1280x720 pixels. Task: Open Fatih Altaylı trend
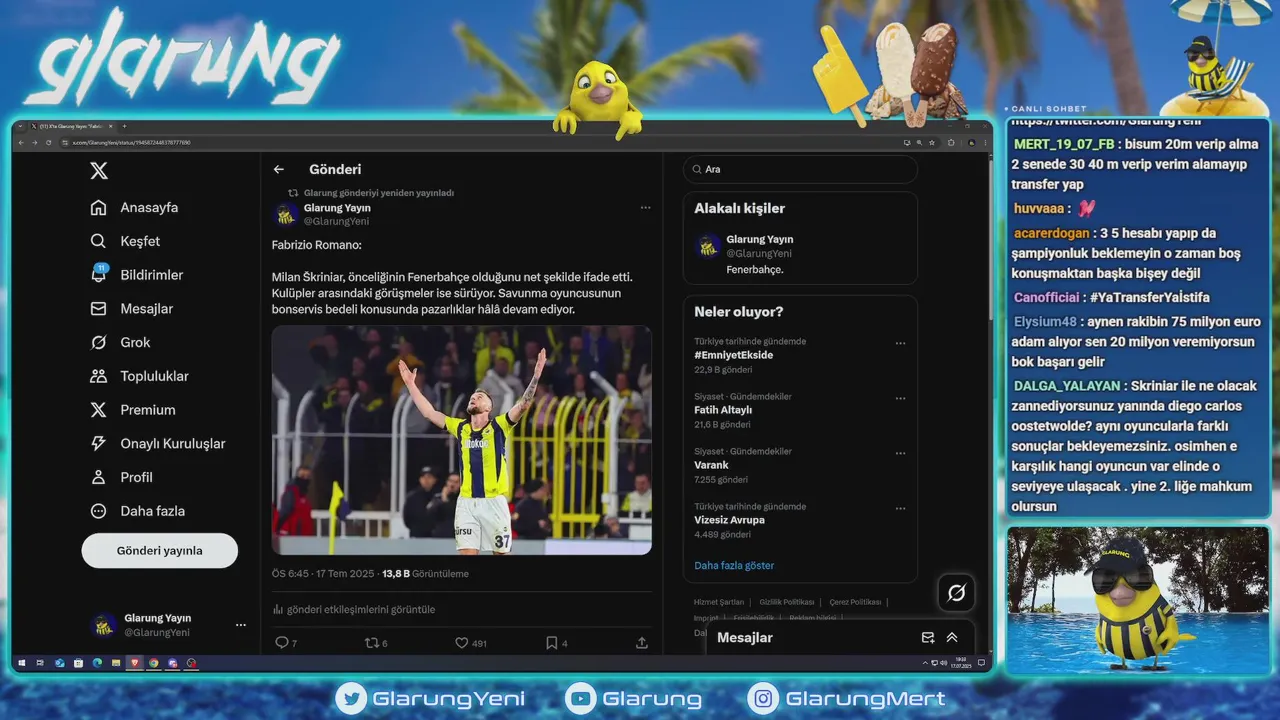click(x=723, y=410)
